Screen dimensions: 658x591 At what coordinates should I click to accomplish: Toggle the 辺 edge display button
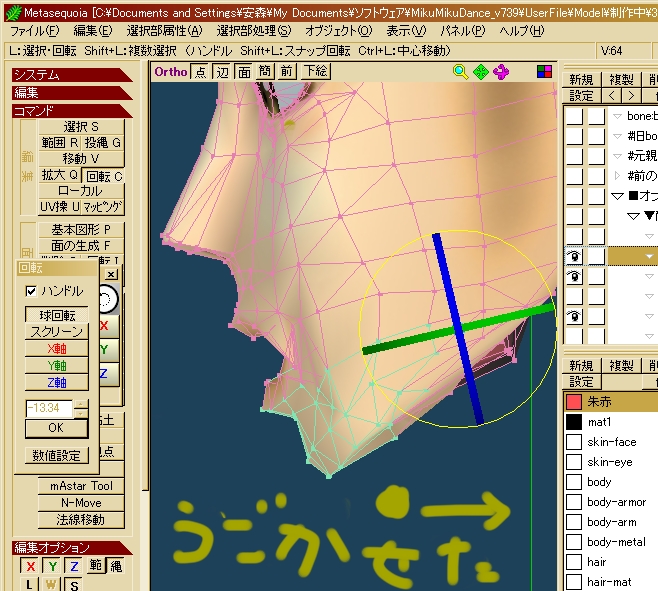point(222,71)
